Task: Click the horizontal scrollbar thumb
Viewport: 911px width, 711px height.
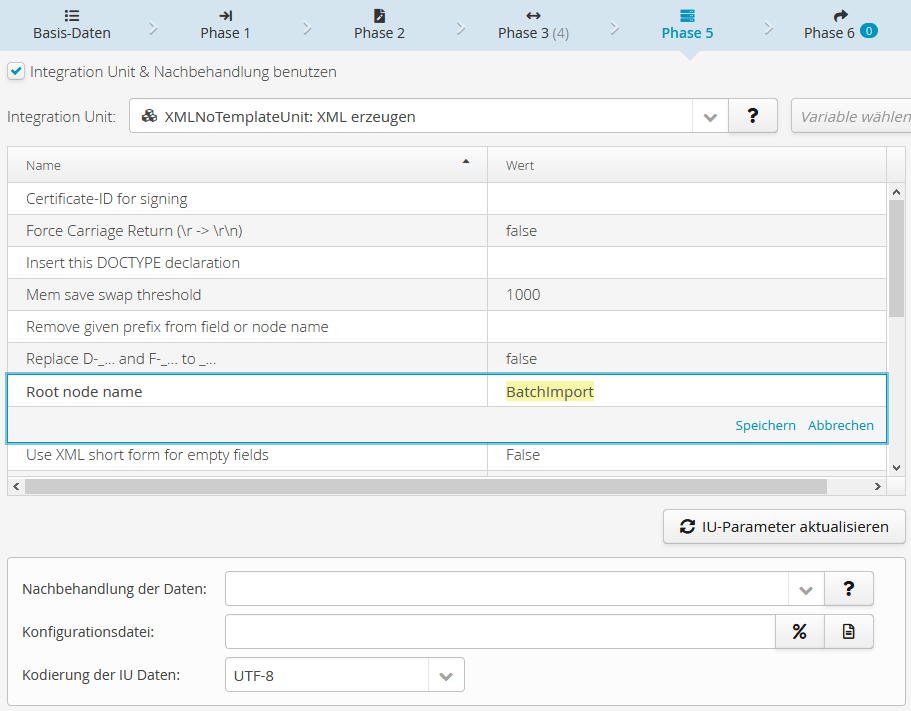Action: [426, 486]
